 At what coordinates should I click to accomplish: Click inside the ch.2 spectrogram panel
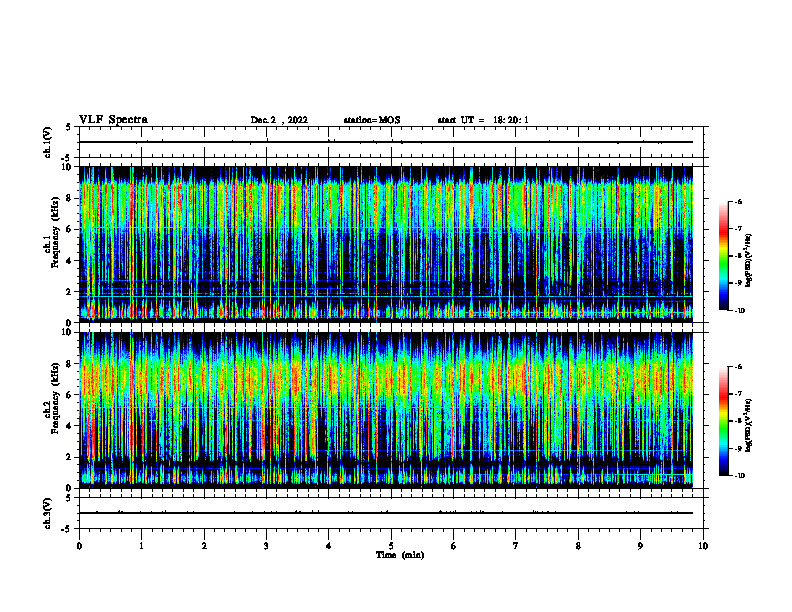[385, 410]
